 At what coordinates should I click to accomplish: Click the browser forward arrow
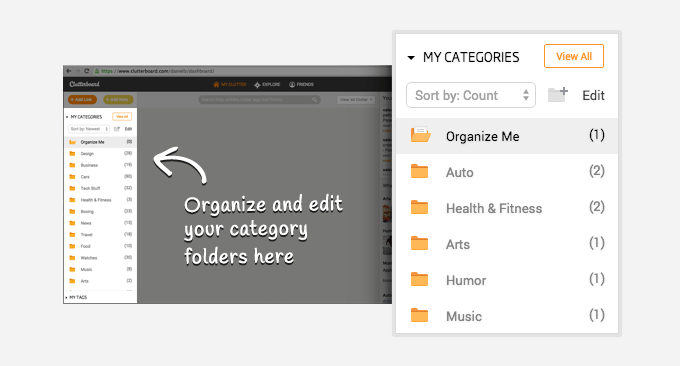click(77, 71)
